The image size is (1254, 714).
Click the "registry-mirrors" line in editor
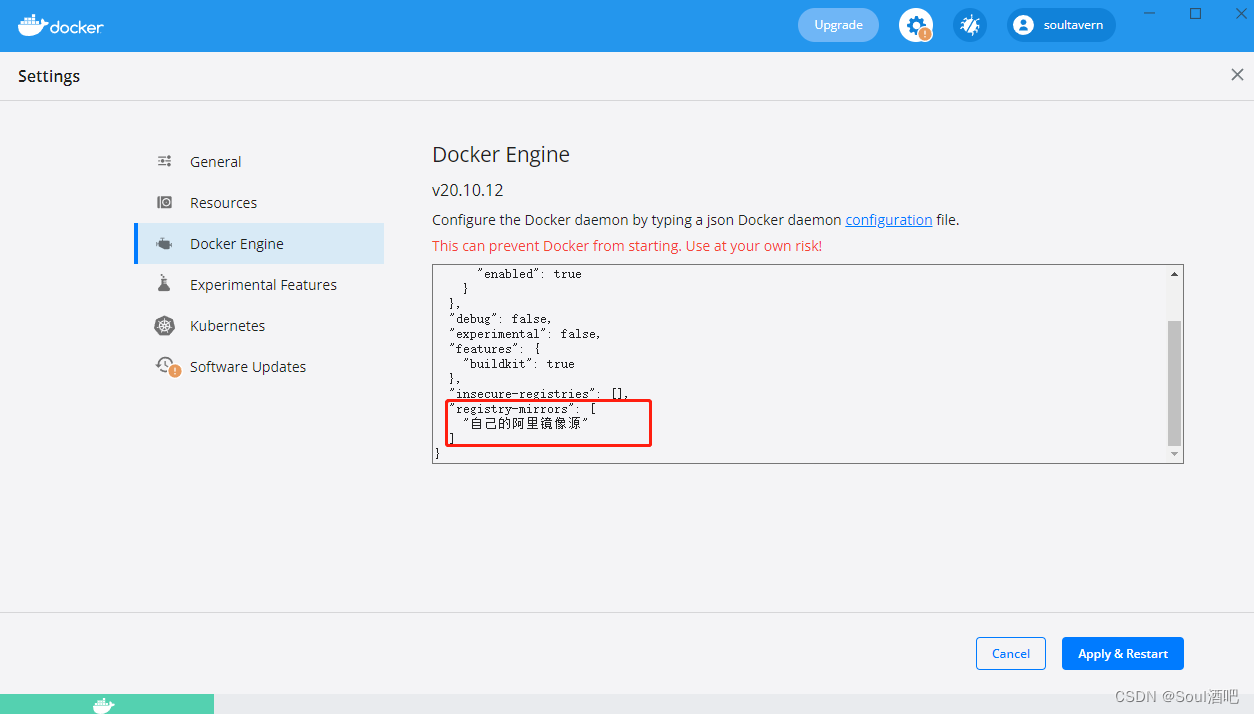coord(524,409)
